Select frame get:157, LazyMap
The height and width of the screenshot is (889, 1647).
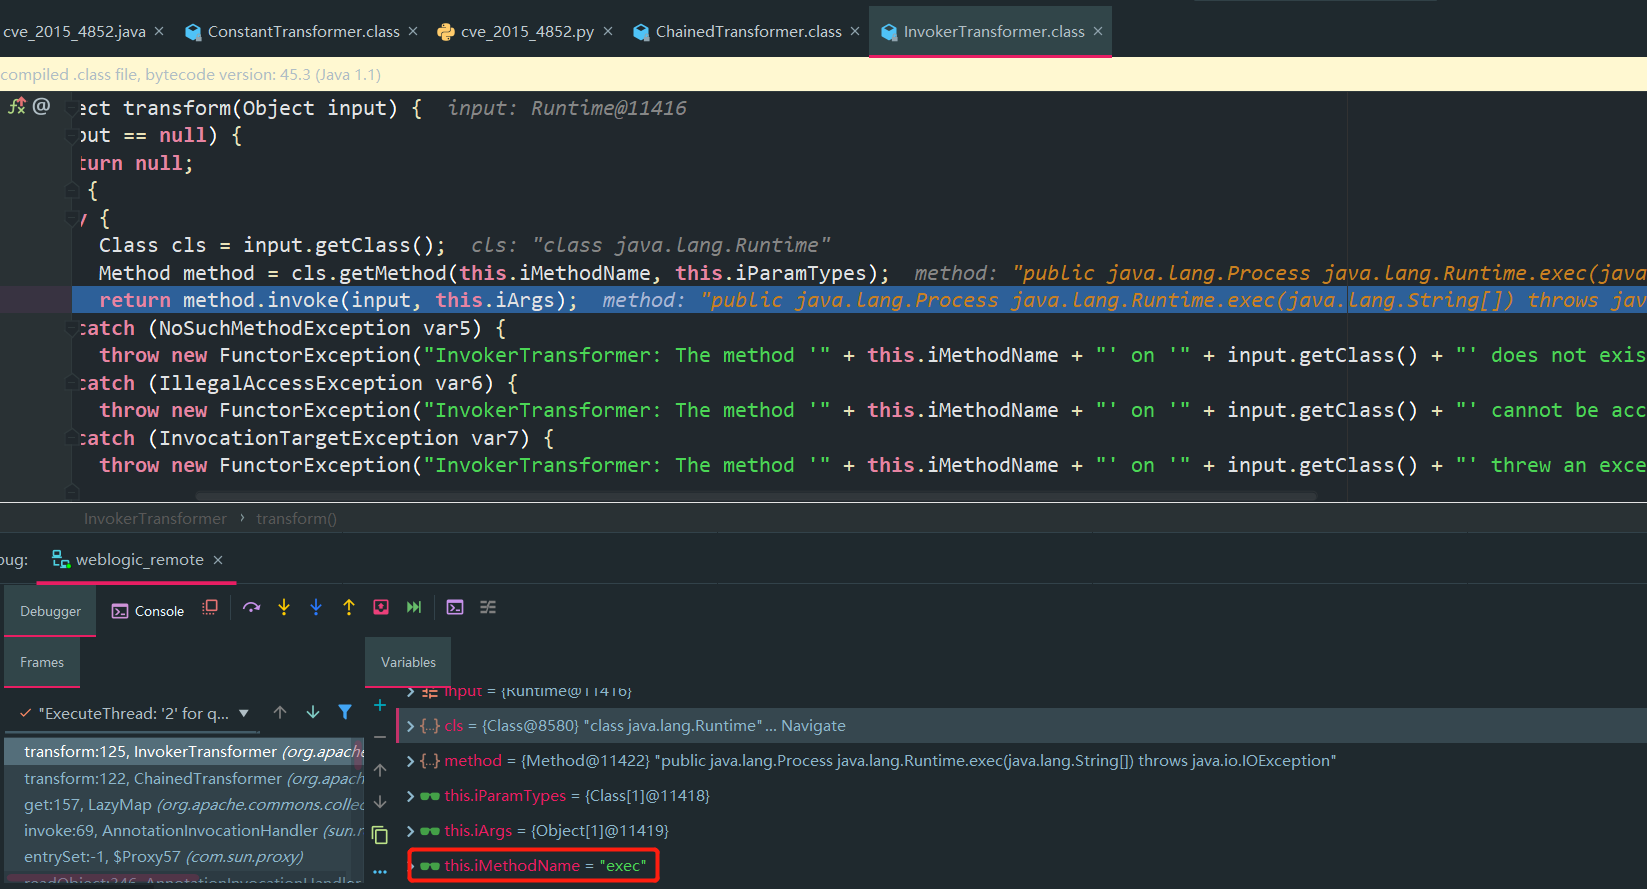click(185, 804)
